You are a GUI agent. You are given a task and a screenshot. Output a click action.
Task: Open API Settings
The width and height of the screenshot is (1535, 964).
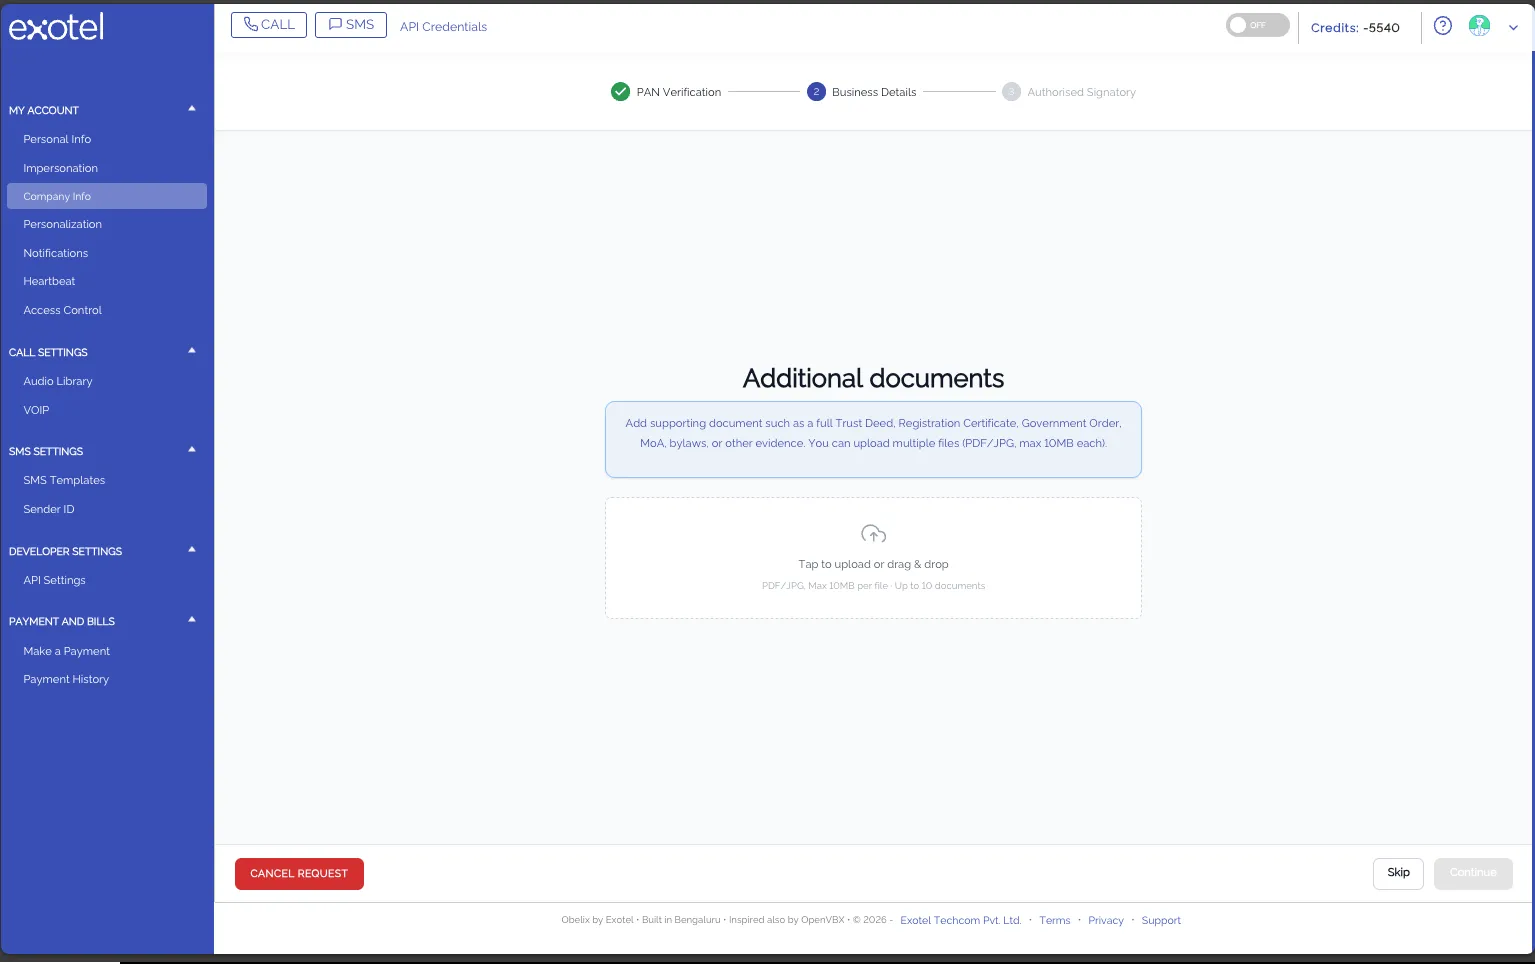[55, 580]
